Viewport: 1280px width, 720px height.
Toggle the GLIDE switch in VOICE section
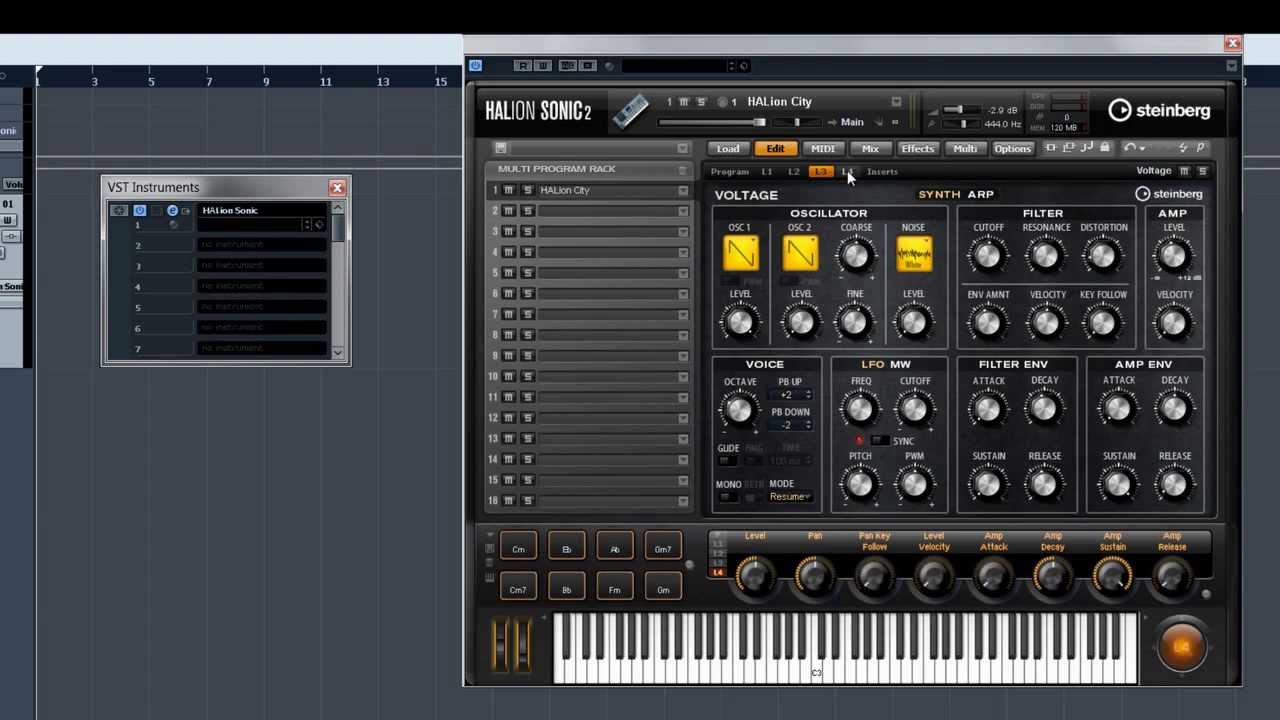point(727,460)
